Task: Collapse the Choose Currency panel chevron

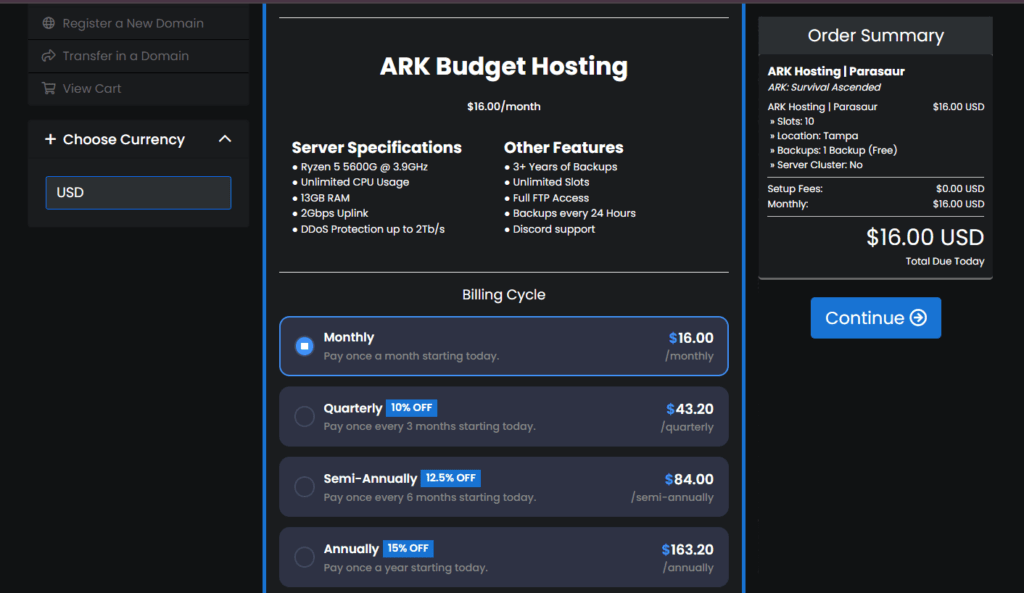Action: click(x=225, y=139)
